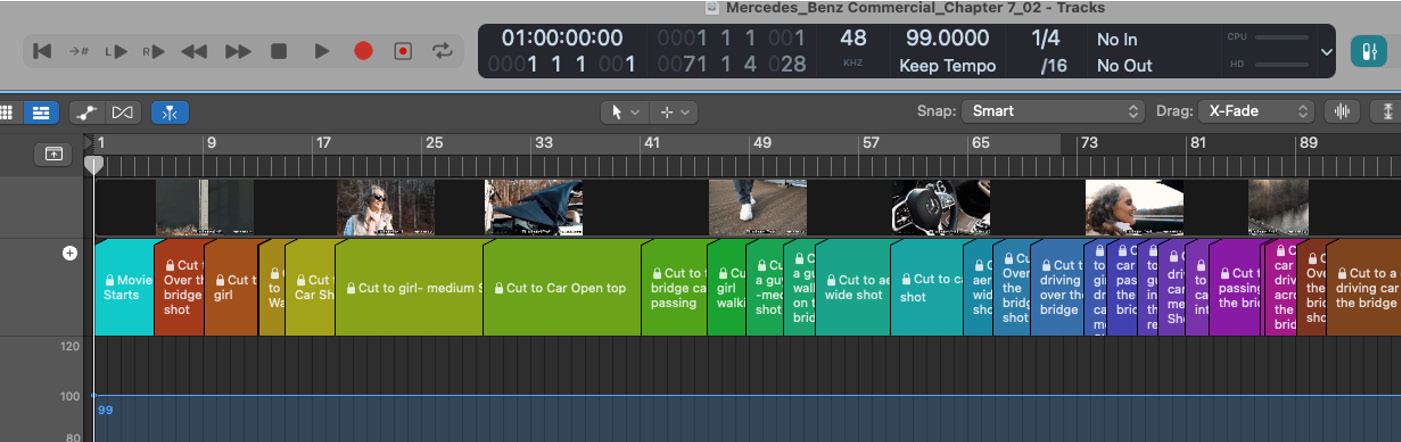
Task: Click the playhead at bar 1
Action: tap(93, 165)
